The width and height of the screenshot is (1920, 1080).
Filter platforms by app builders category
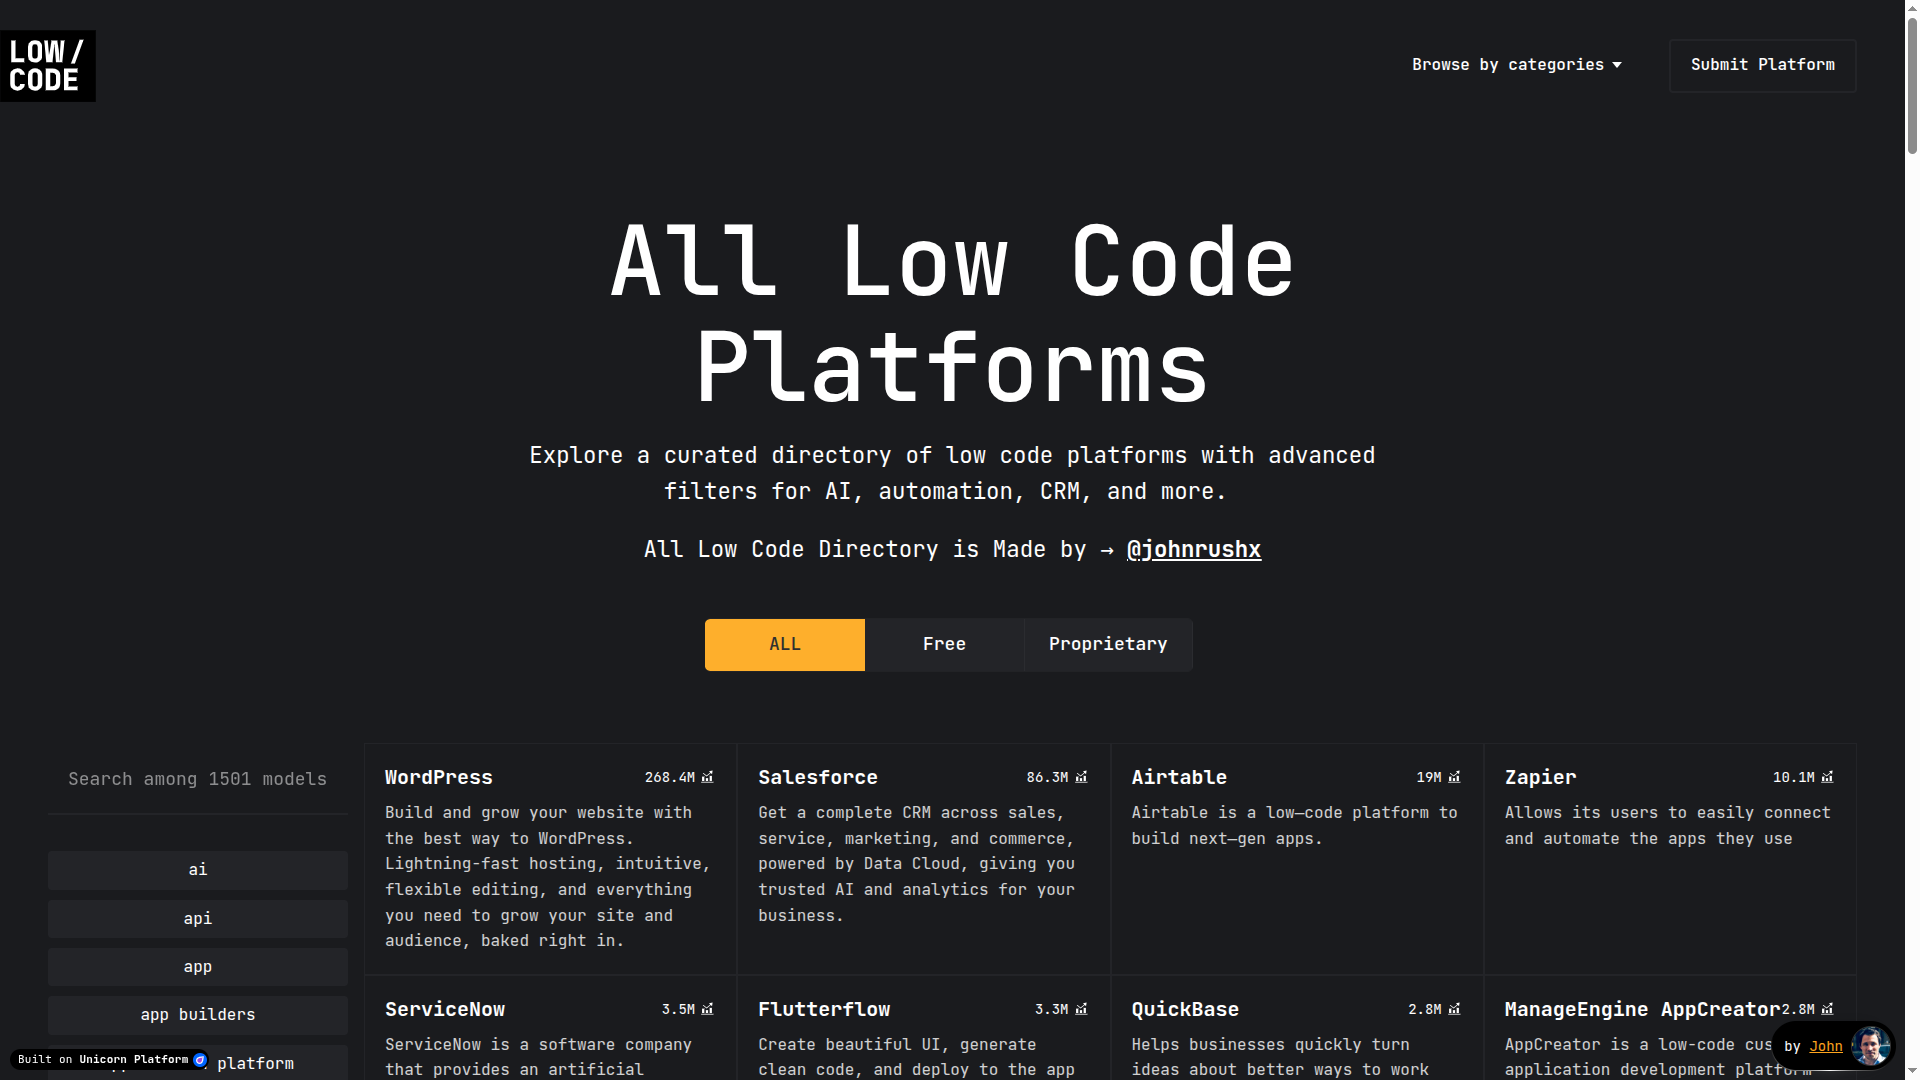pos(197,1014)
